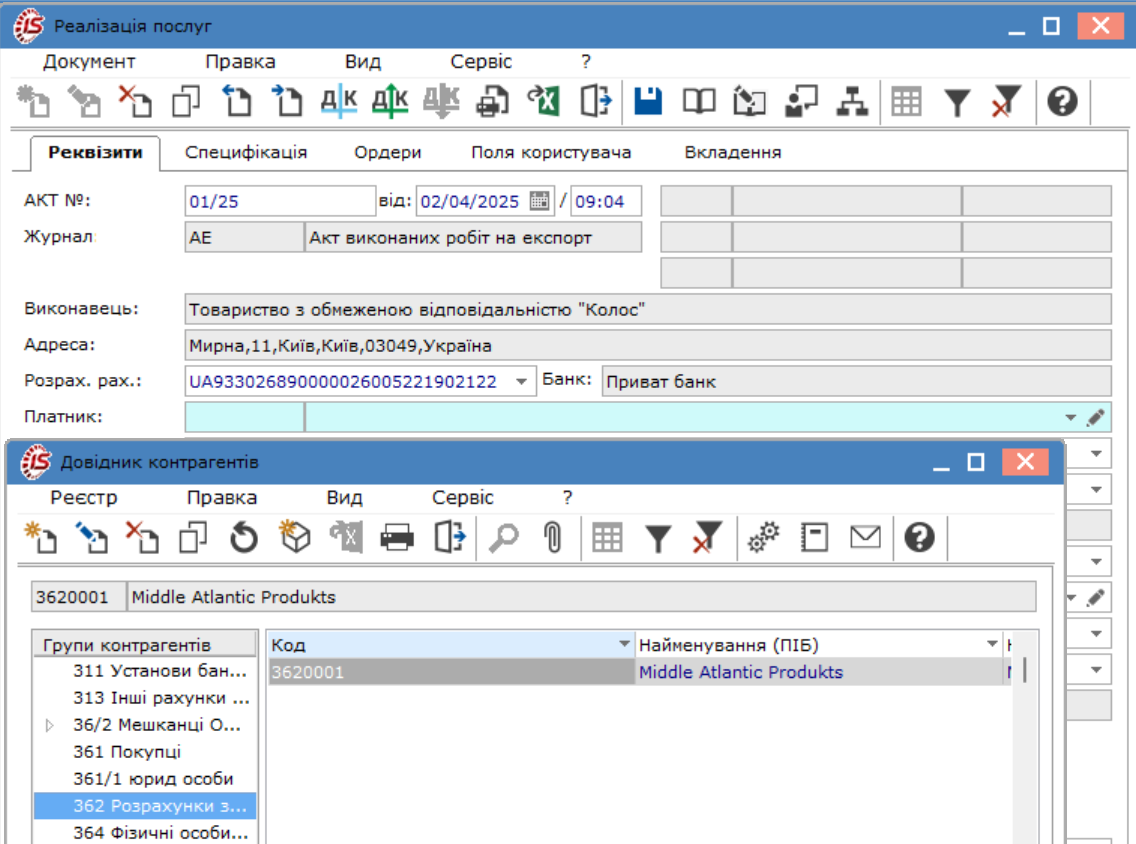1136x844 pixels.
Task: Click the edit counterparty icon in Довідник контрагентів toolbar
Action: (91, 538)
